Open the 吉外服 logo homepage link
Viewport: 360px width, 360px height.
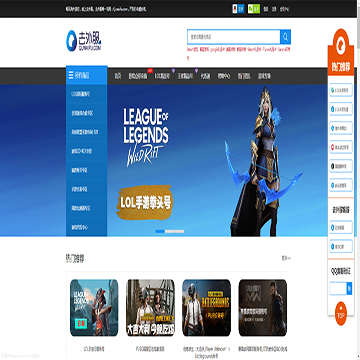point(84,41)
